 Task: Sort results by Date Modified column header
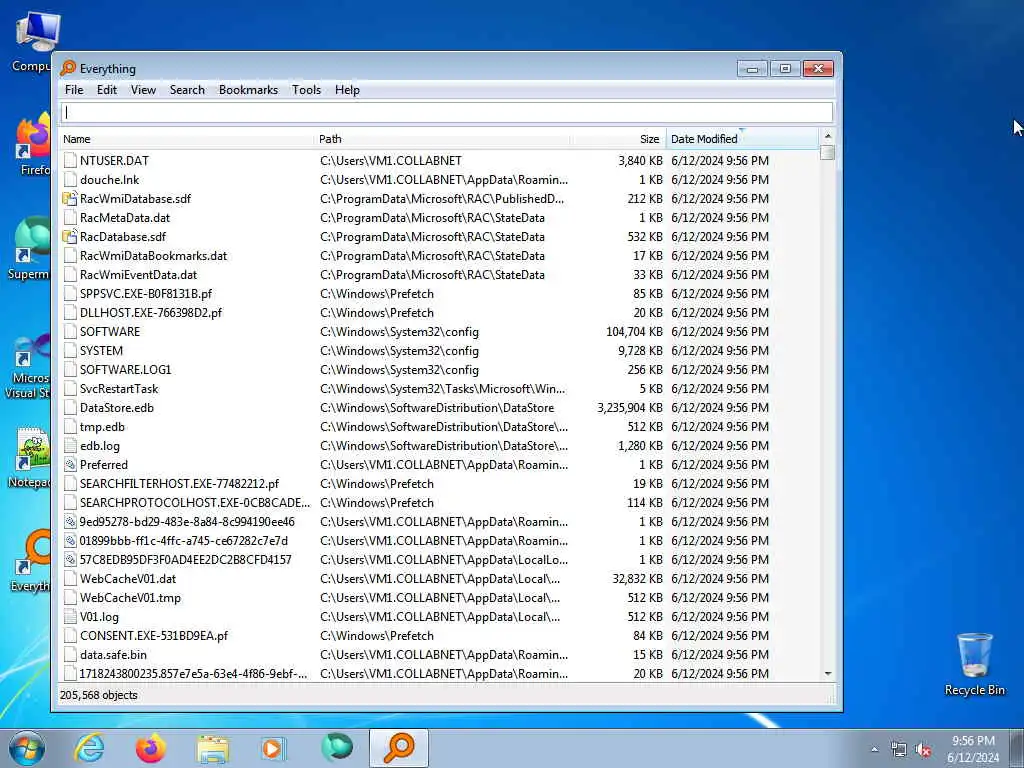point(742,139)
